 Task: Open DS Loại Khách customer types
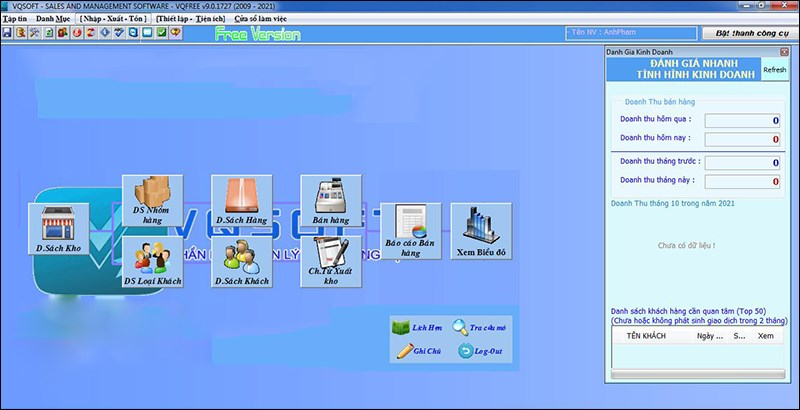coord(152,262)
